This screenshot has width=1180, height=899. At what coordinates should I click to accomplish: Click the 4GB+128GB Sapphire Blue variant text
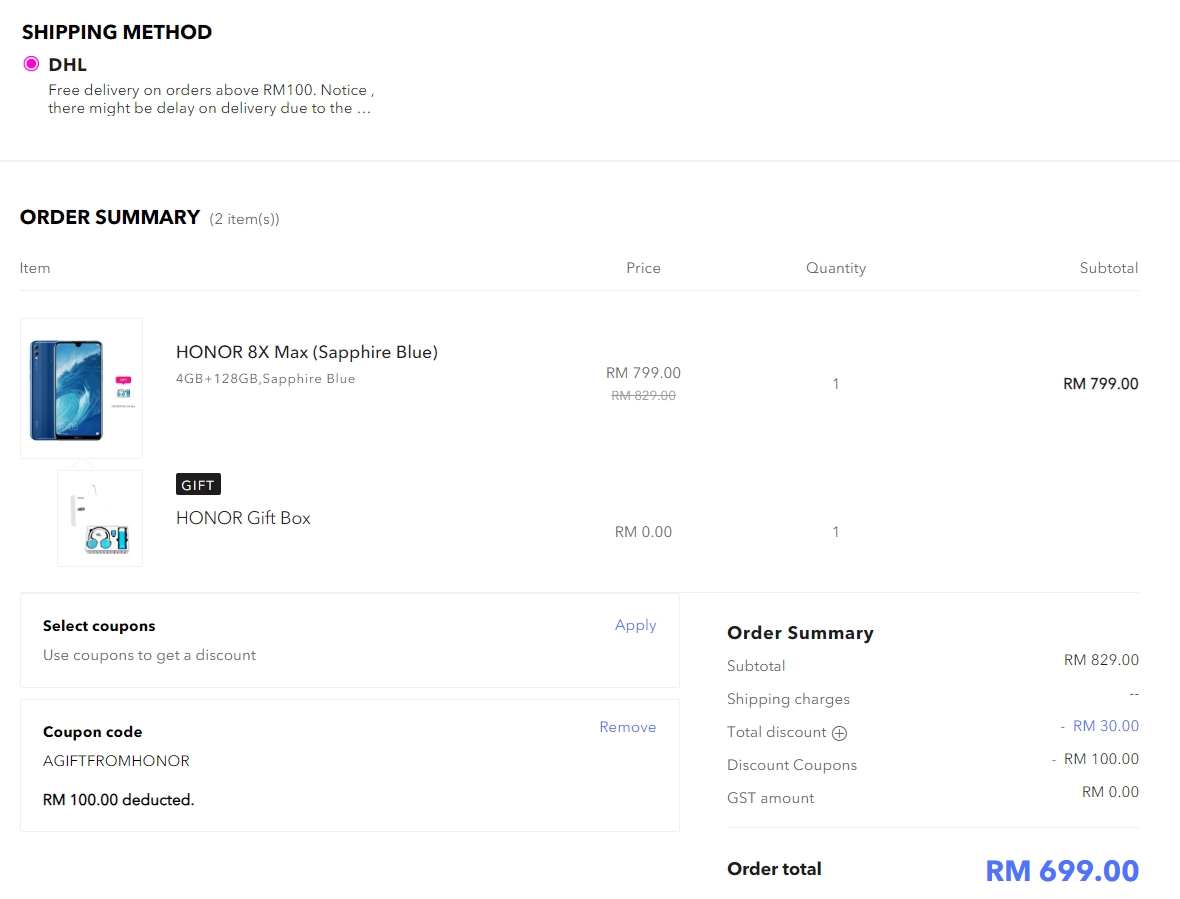coord(265,379)
